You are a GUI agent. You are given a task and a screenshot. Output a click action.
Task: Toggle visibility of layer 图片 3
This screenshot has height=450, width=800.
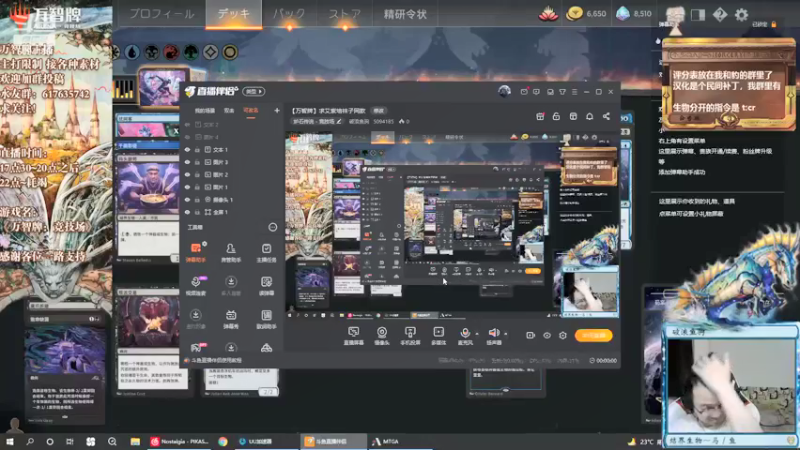point(187,162)
